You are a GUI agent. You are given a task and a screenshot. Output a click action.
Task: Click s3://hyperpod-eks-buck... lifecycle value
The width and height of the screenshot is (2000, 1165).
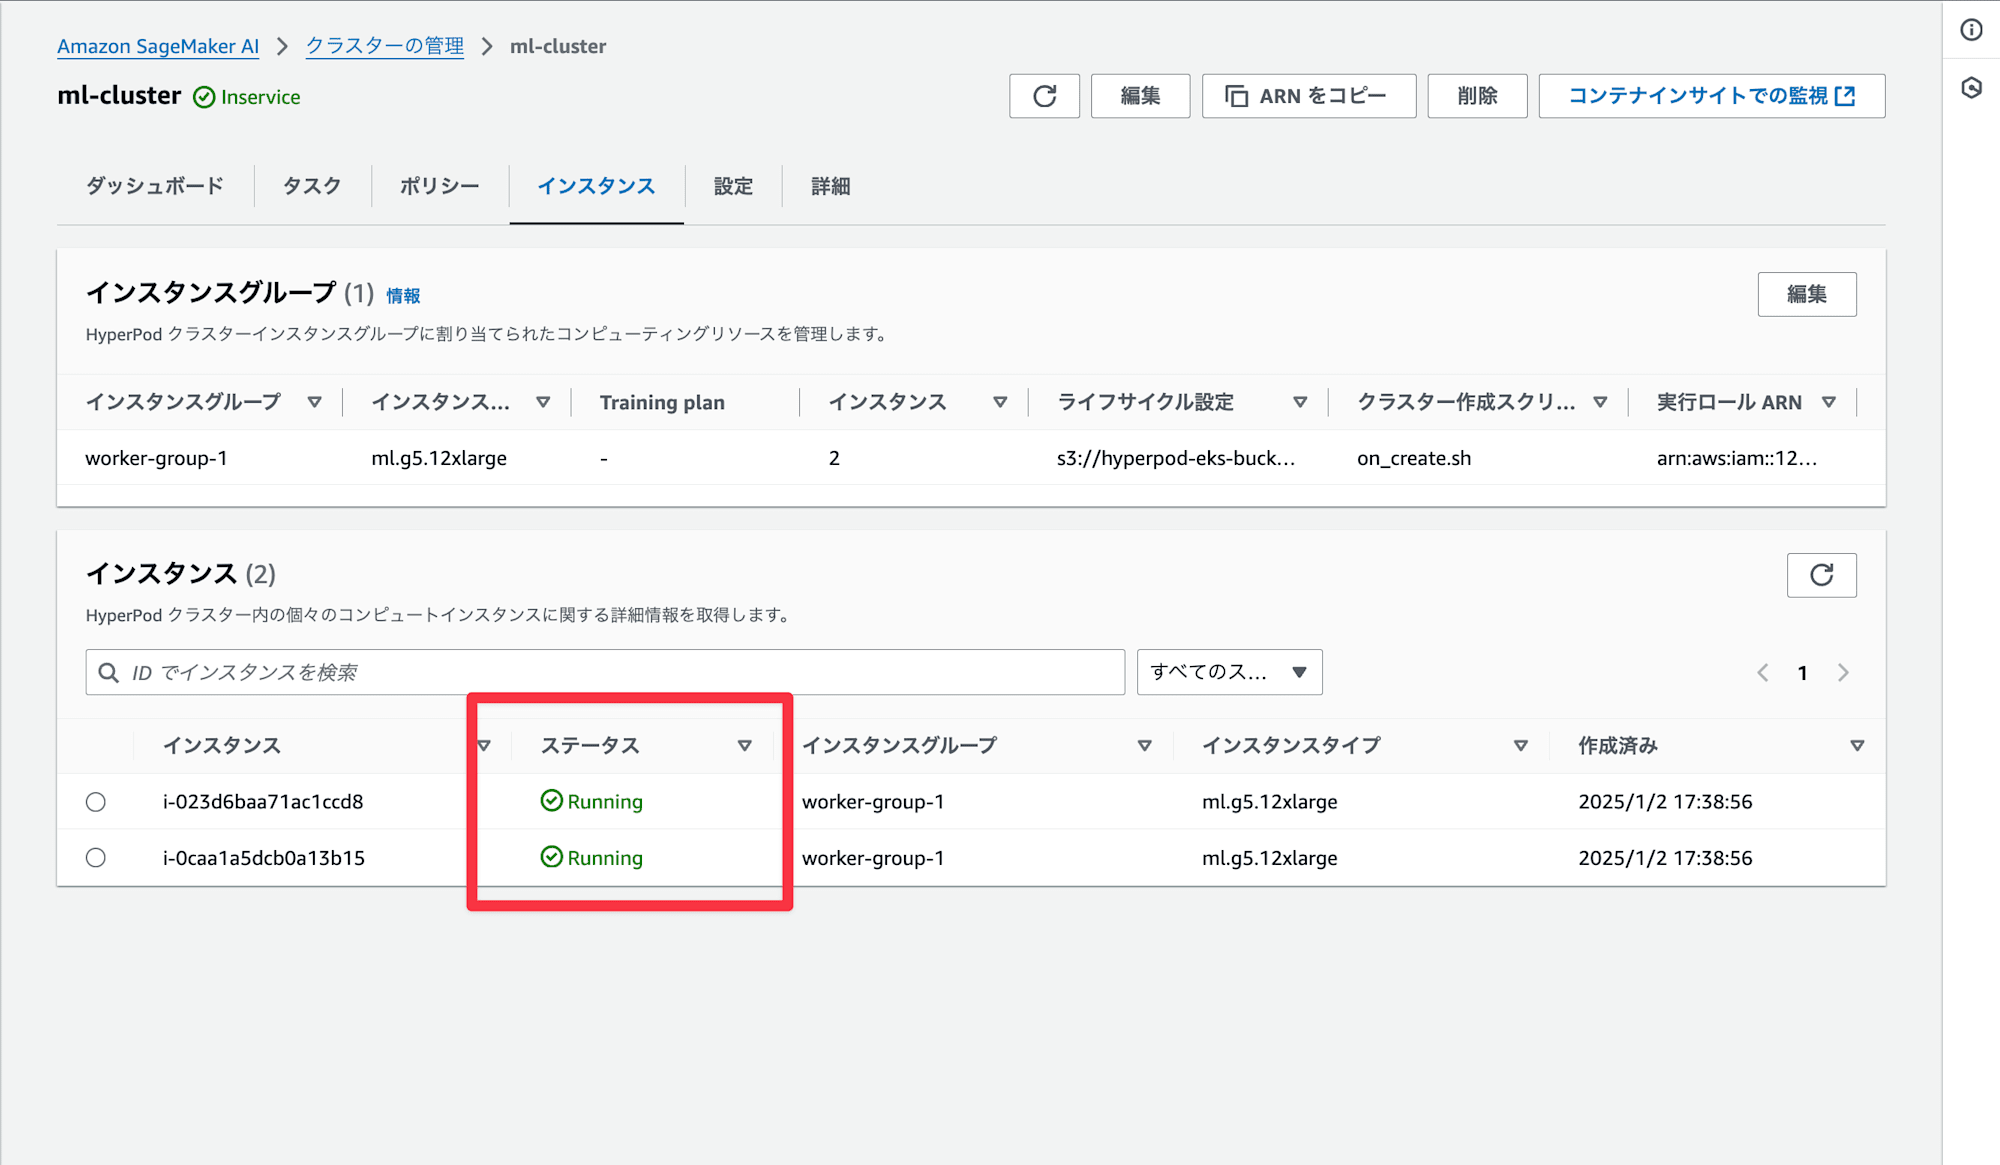point(1176,458)
